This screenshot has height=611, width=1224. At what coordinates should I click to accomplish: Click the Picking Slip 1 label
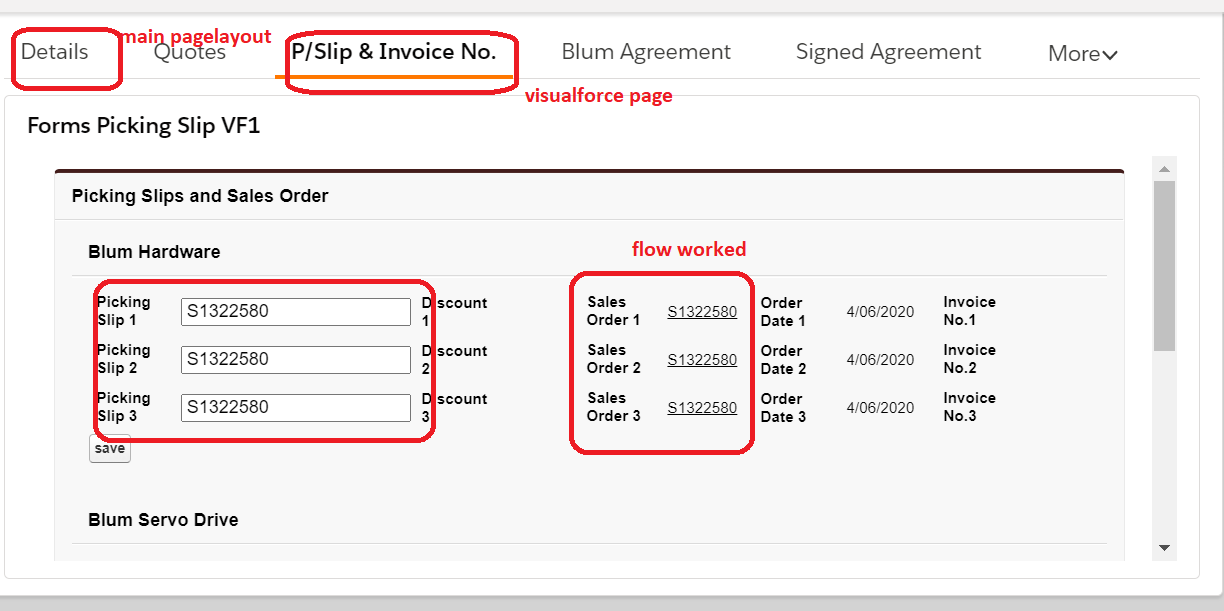(124, 311)
